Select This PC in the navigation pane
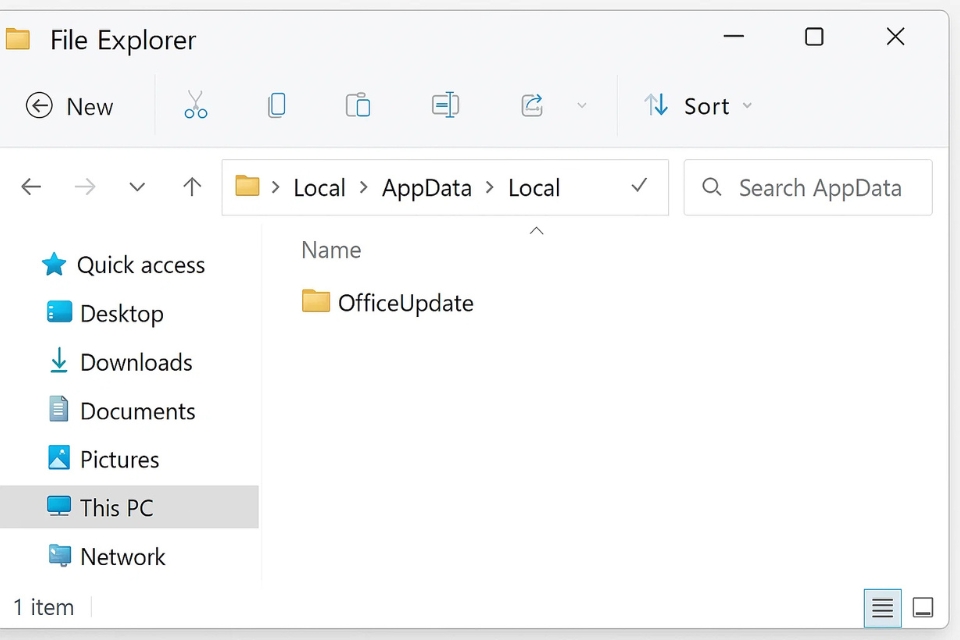Screen dimensions: 960x640 coord(113,507)
